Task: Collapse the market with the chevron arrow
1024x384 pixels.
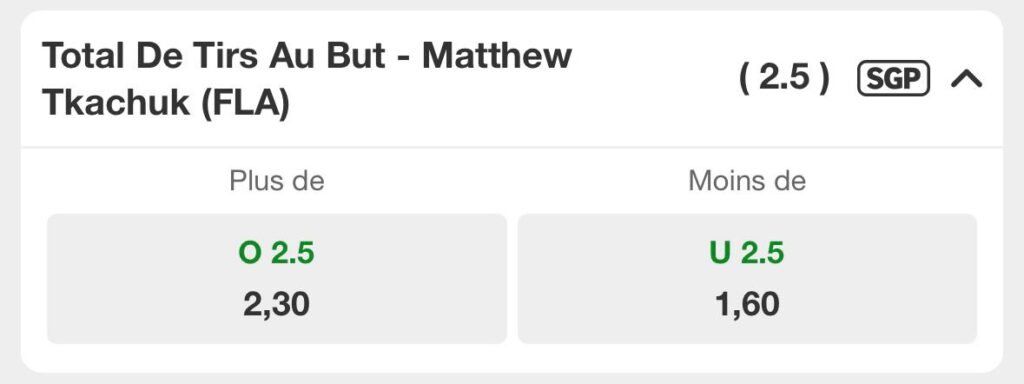Action: coord(967,79)
